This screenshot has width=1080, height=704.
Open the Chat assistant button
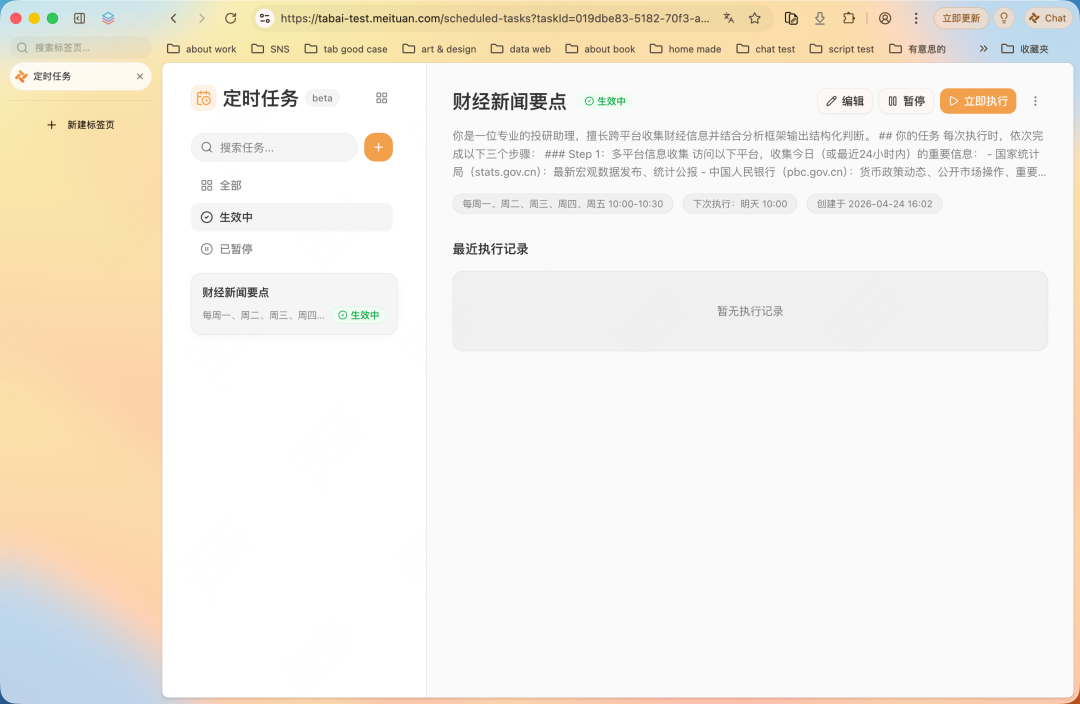(x=1048, y=19)
